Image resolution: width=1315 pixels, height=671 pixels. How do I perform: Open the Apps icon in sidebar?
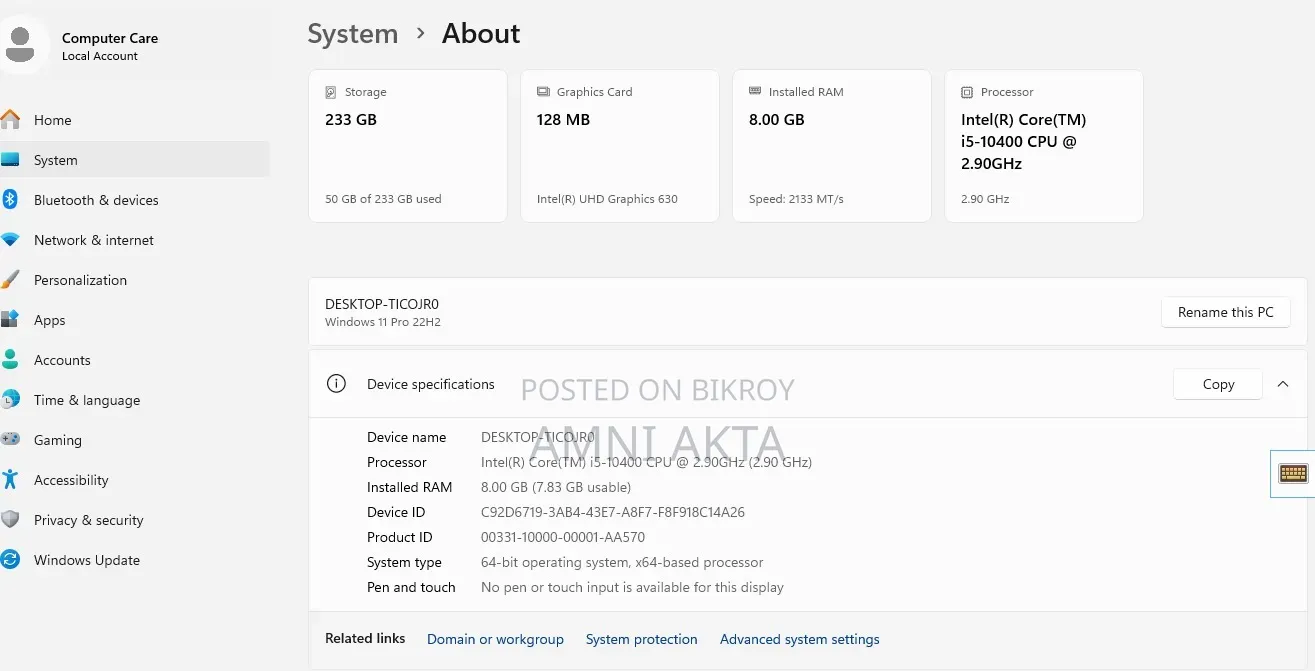[x=10, y=320]
